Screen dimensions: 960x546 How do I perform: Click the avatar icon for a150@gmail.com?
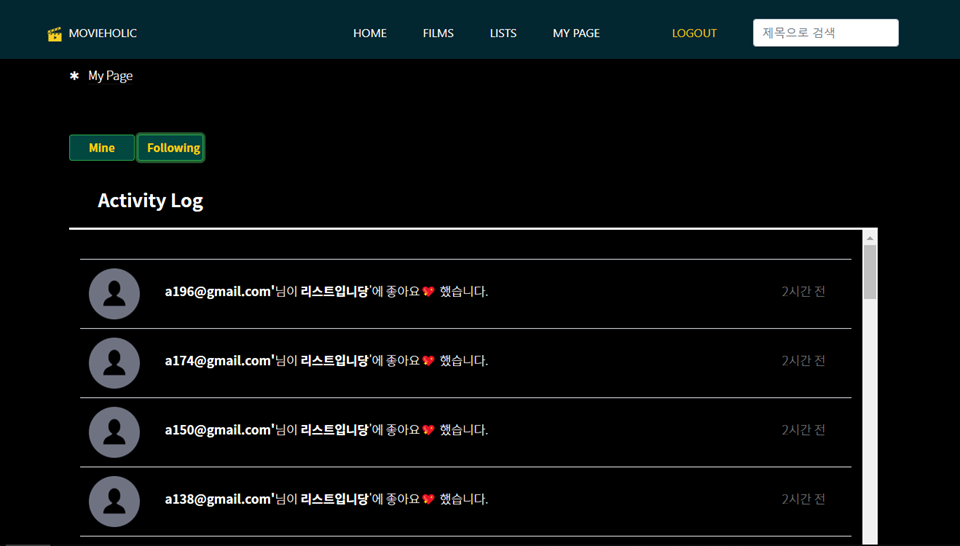(x=114, y=432)
